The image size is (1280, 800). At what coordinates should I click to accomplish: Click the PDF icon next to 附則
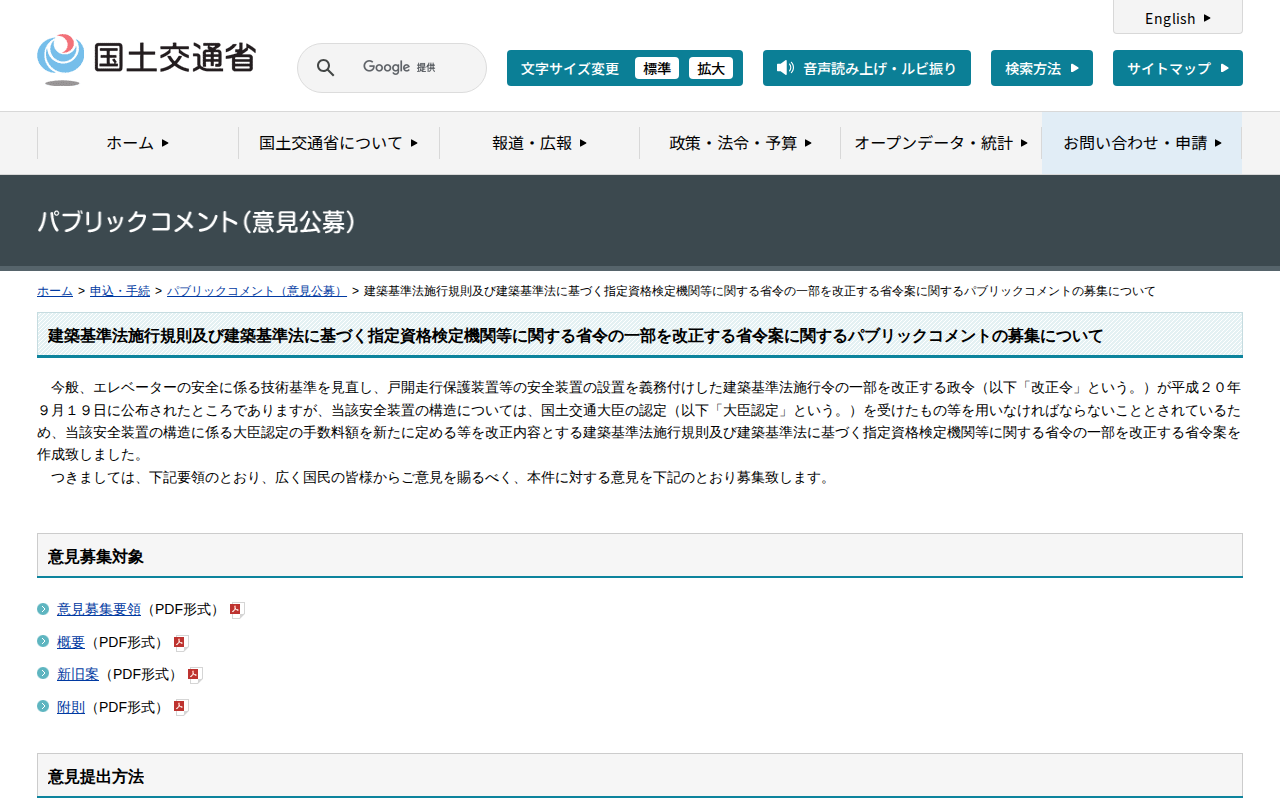[180, 708]
